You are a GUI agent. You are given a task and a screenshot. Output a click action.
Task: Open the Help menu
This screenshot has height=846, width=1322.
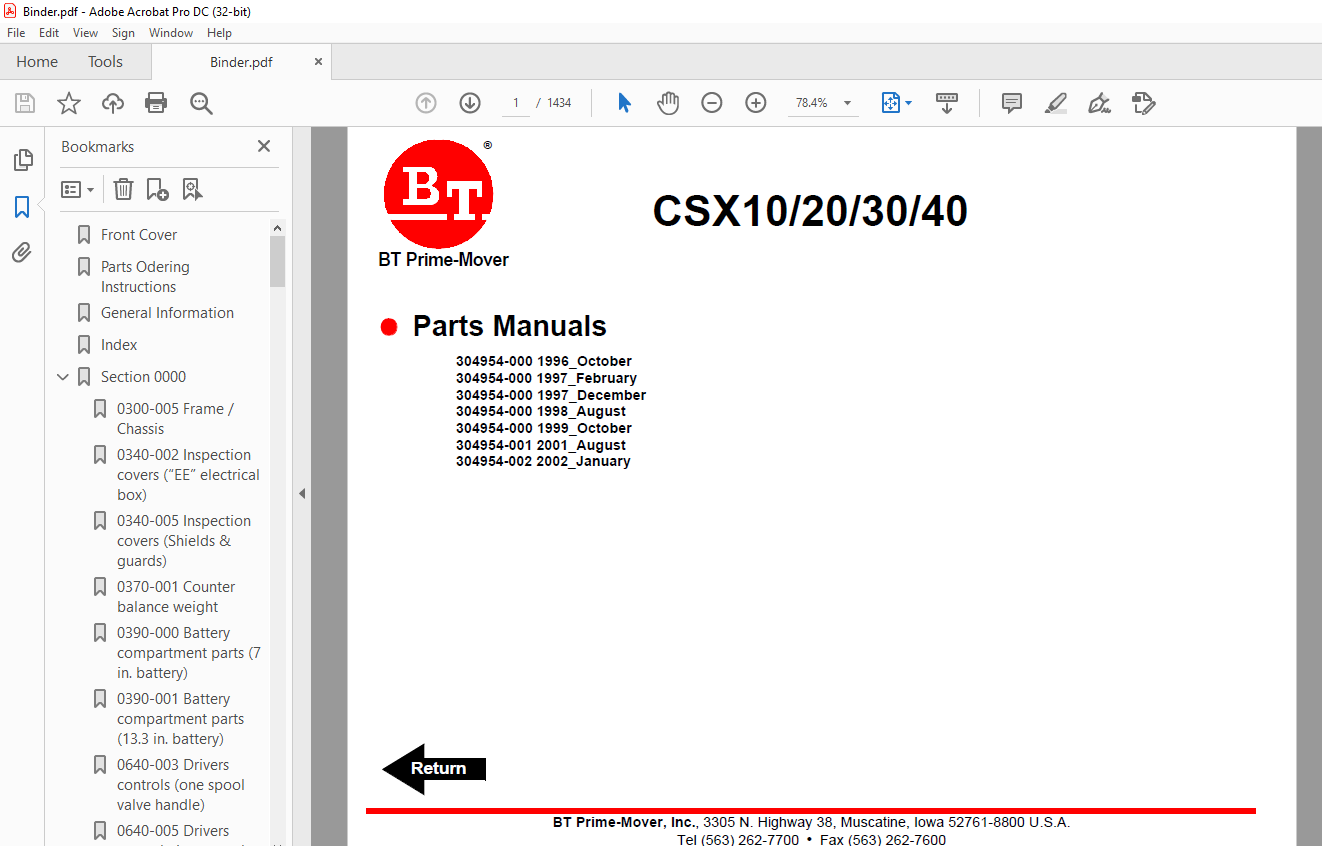tap(219, 33)
